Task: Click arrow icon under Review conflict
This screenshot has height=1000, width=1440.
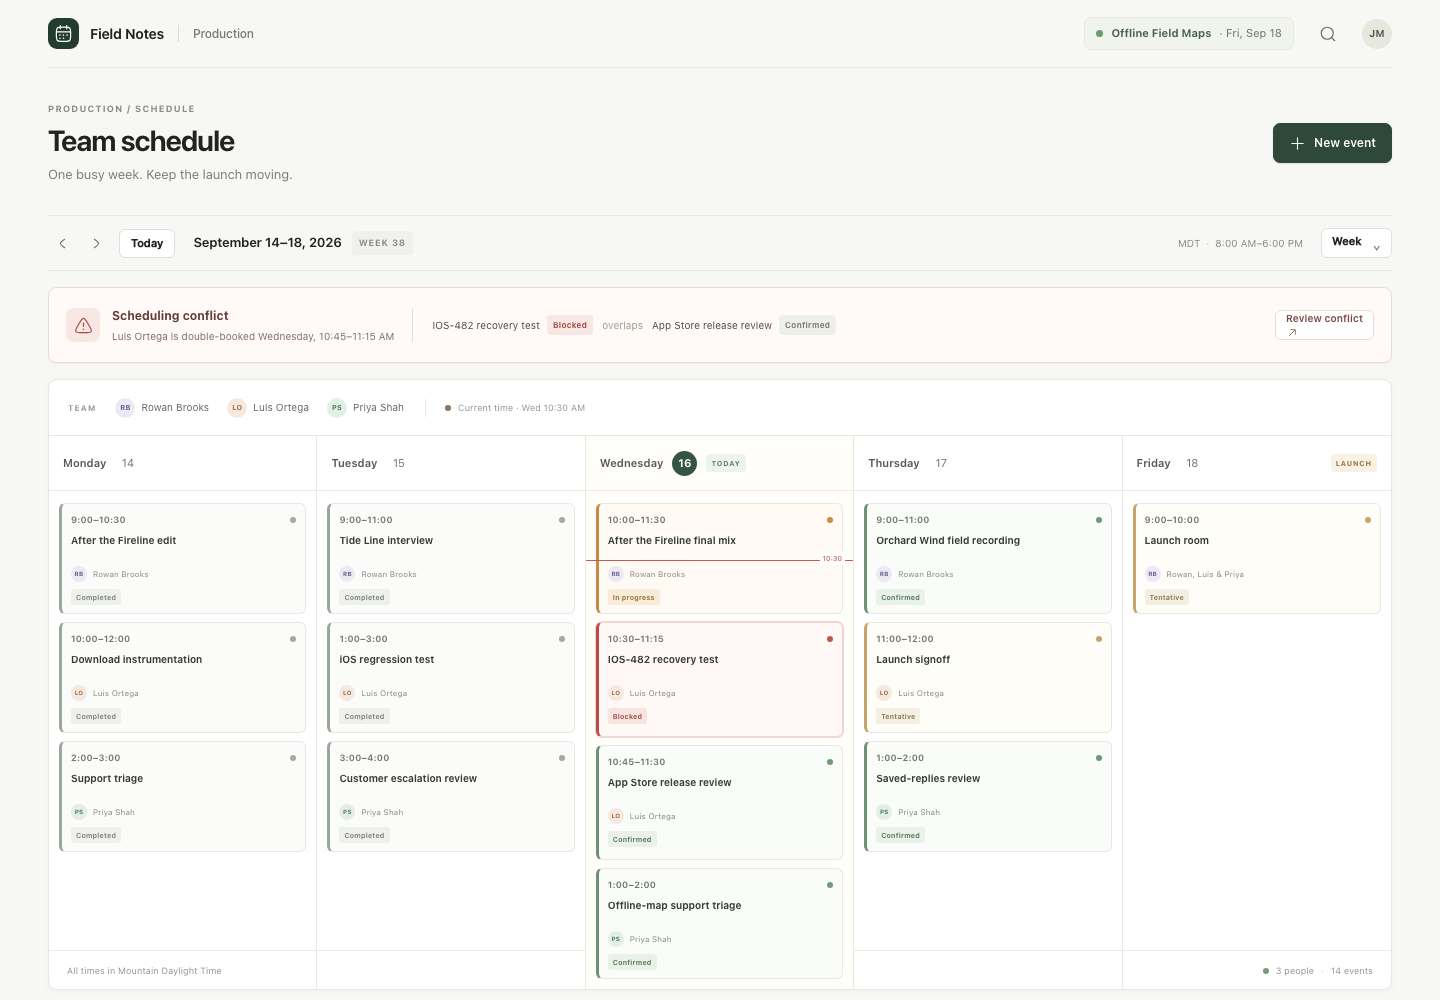Action: (1292, 332)
